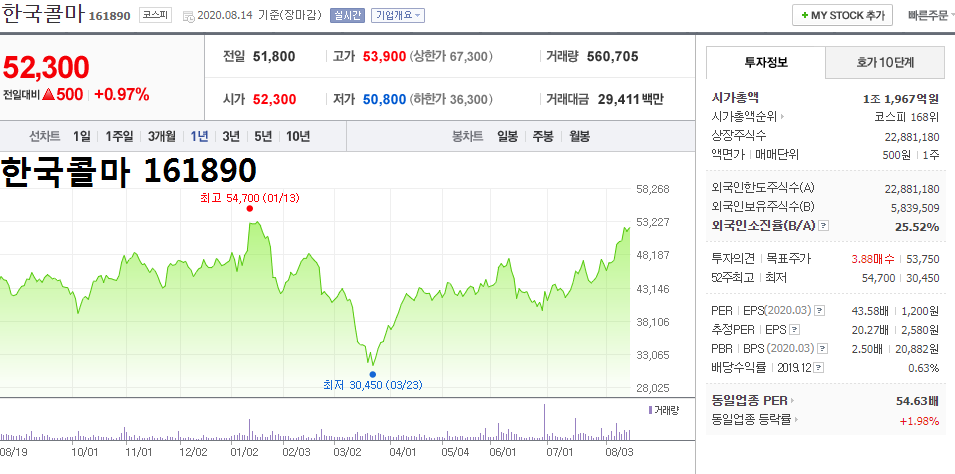Screen dimensions: 955x474
Task: Click the red 최고 54,700 peak dot on chart
Action: coord(249,208)
